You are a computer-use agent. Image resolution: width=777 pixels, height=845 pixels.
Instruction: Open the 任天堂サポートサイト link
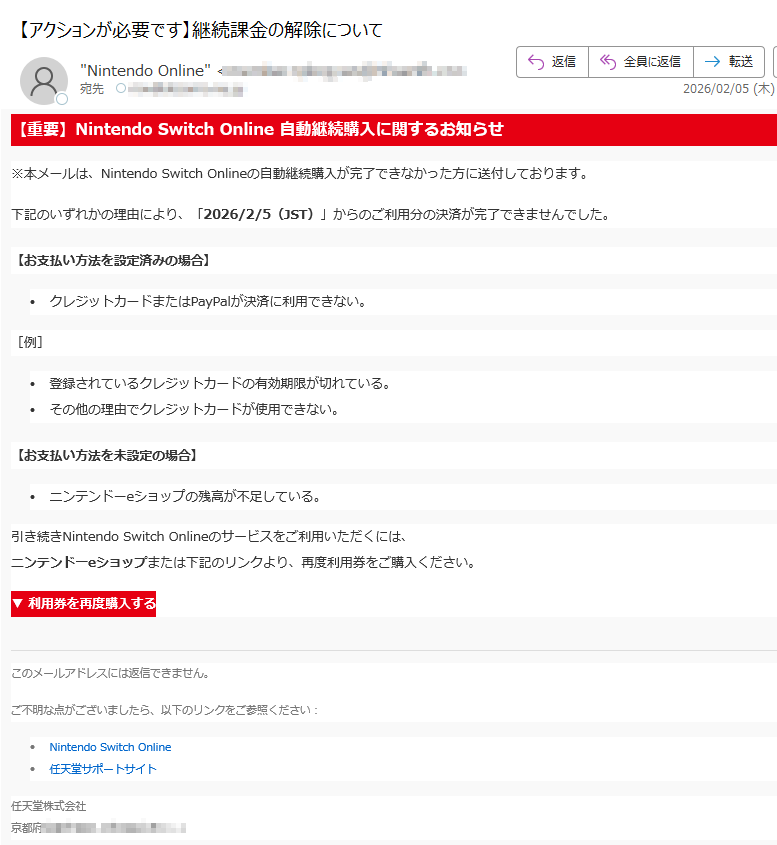coord(103,769)
